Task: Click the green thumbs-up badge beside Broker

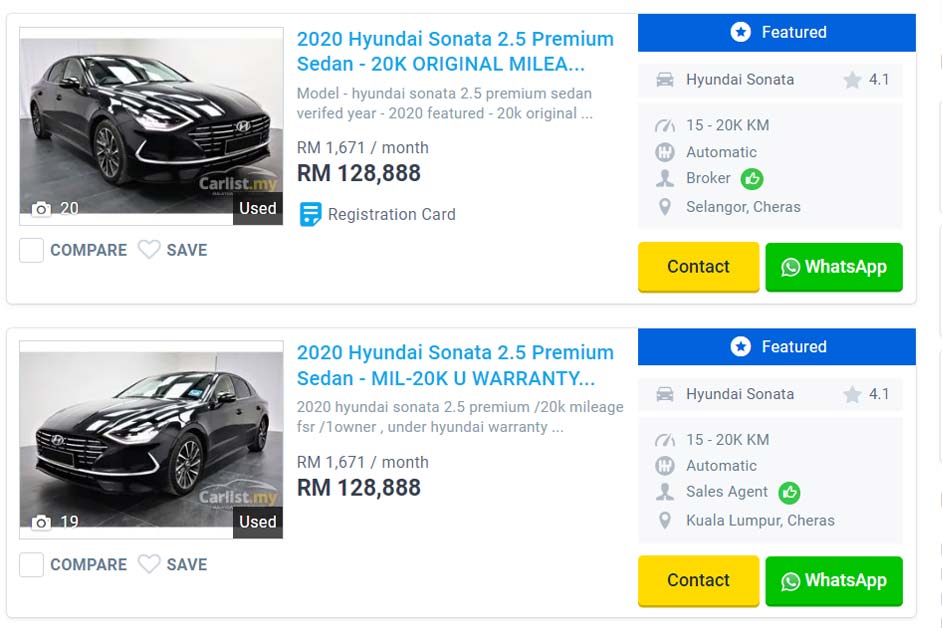Action: [x=752, y=179]
